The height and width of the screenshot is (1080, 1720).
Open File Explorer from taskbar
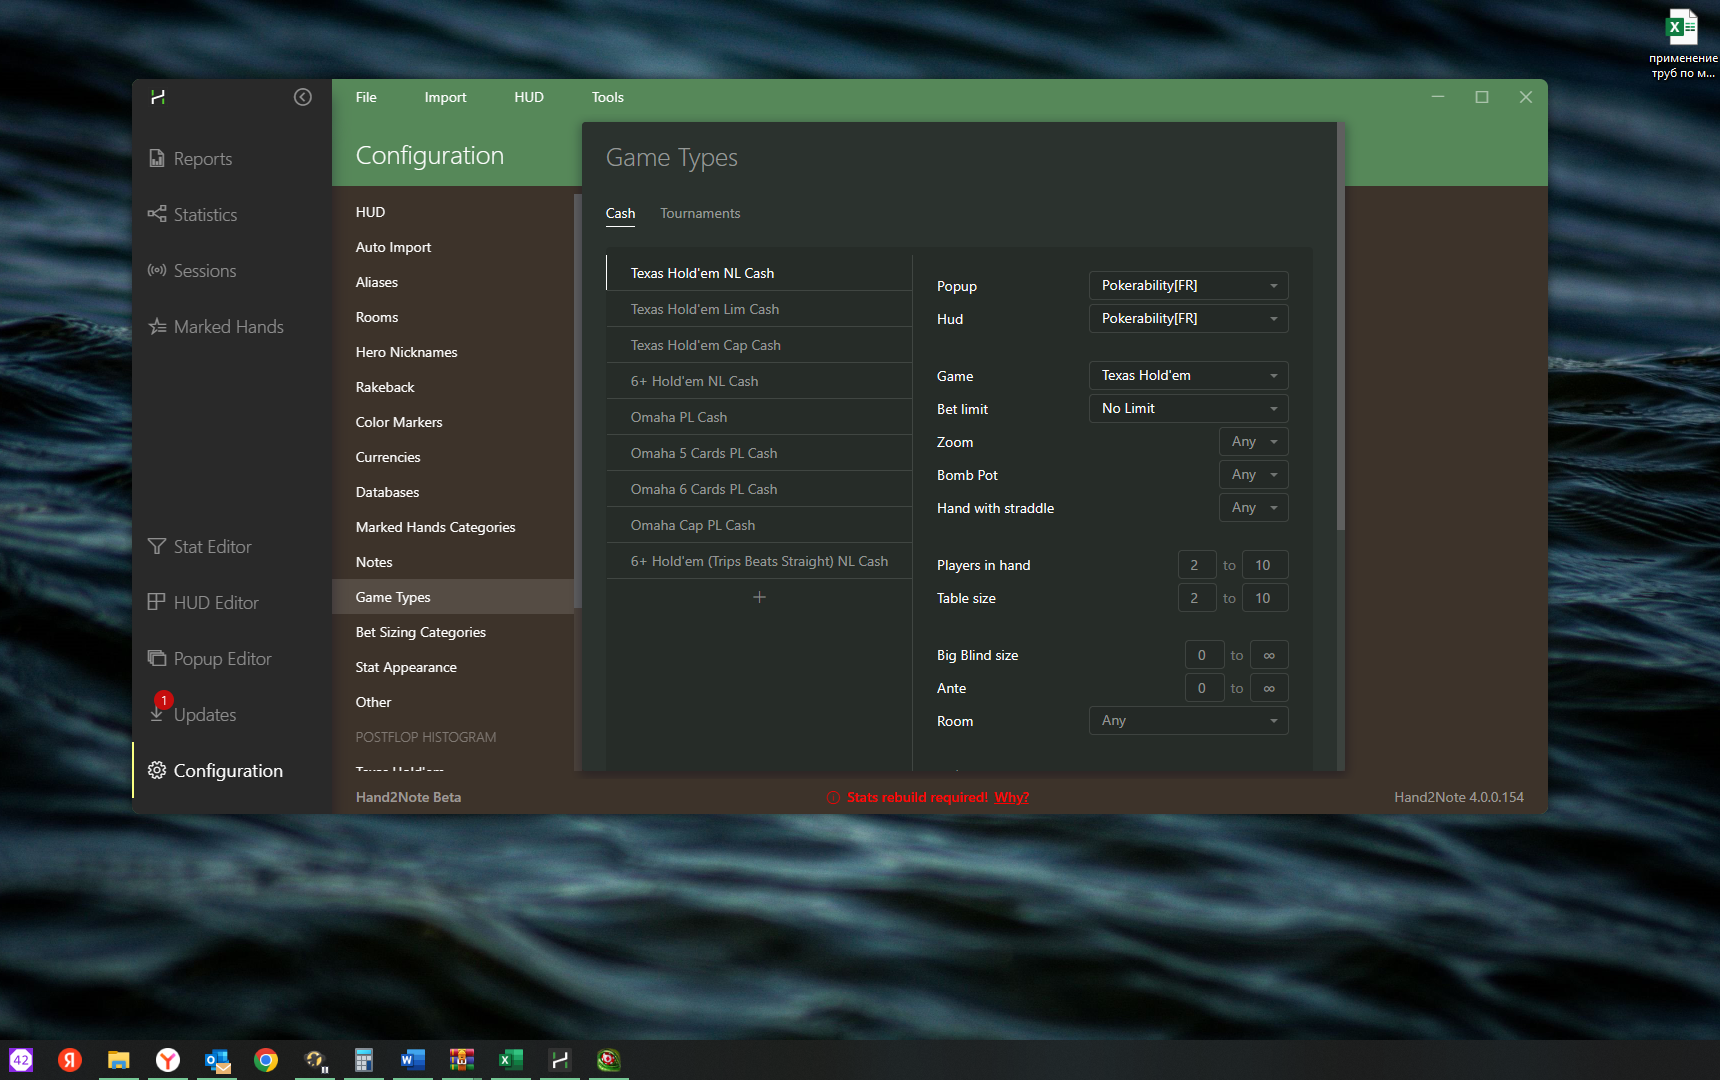point(119,1060)
